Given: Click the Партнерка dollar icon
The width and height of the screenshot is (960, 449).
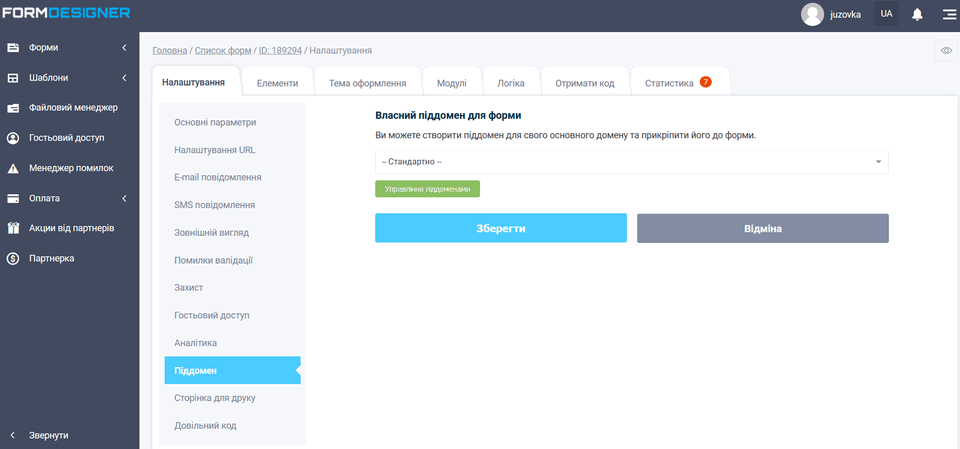Looking at the screenshot, I should (x=14, y=258).
